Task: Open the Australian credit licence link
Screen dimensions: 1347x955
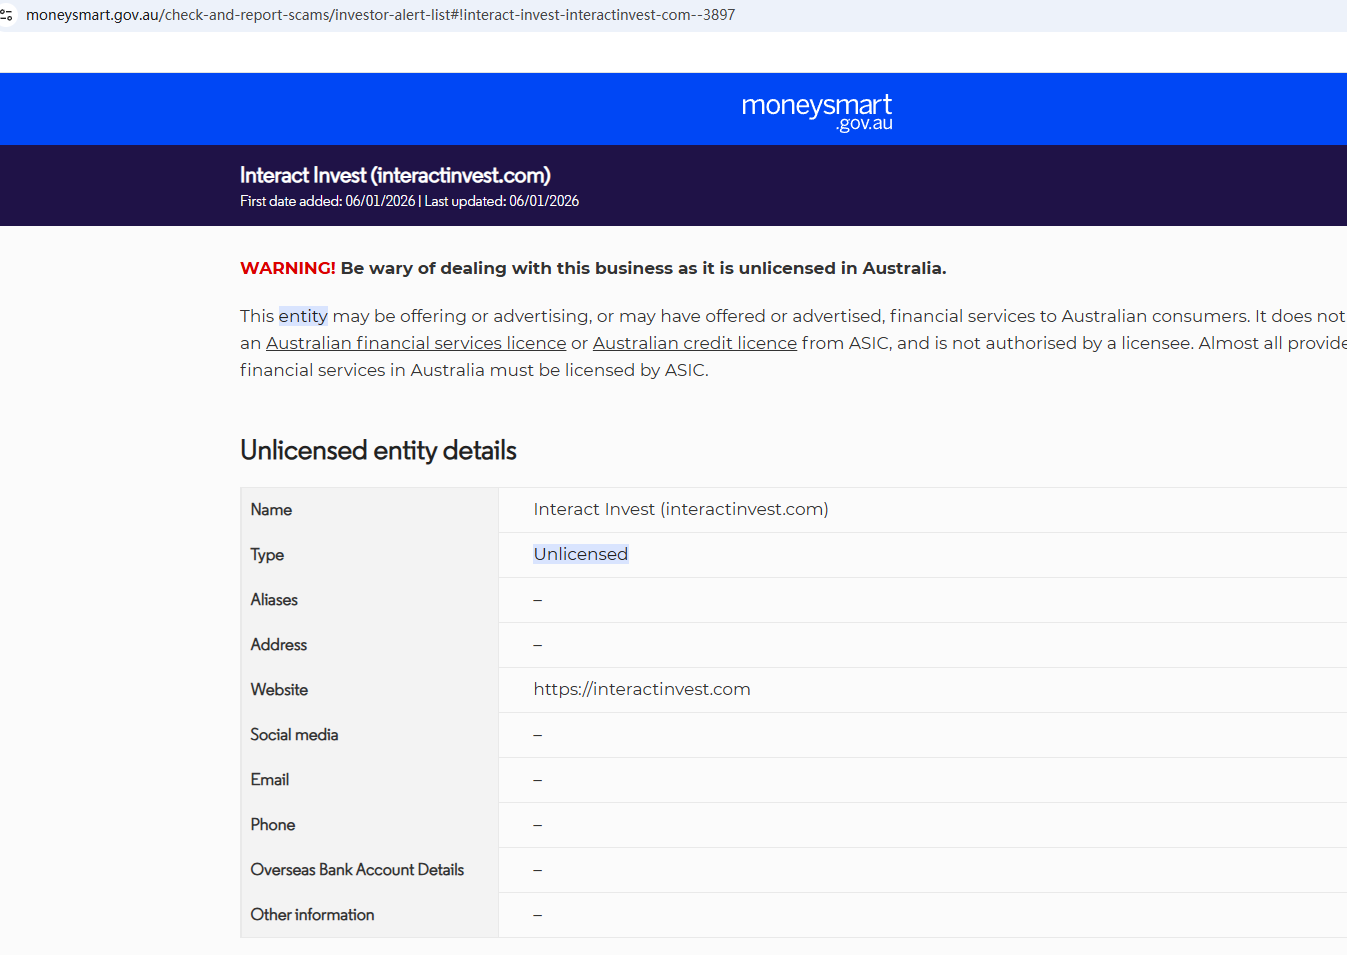Action: 695,343
